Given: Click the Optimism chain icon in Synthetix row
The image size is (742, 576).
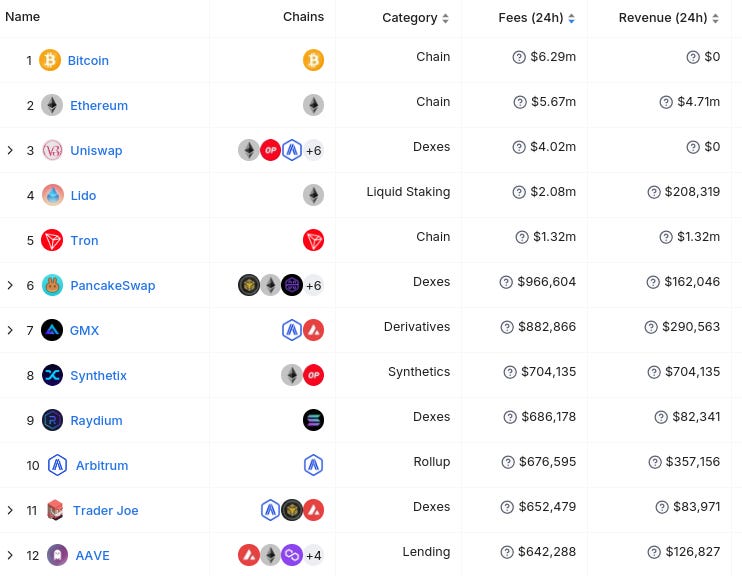Looking at the screenshot, I should [313, 375].
